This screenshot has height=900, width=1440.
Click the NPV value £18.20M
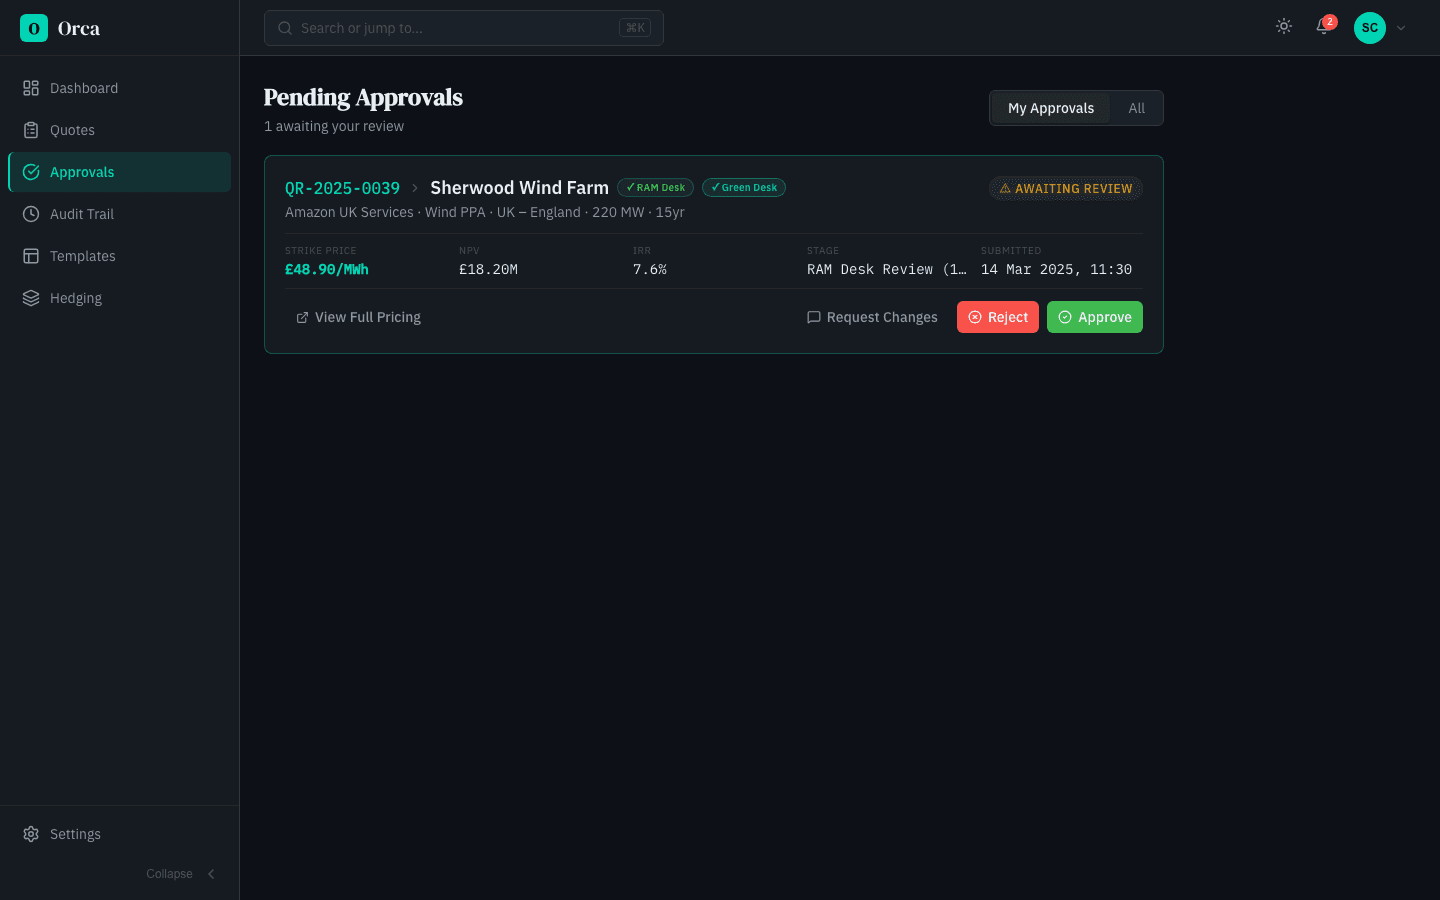click(x=488, y=269)
